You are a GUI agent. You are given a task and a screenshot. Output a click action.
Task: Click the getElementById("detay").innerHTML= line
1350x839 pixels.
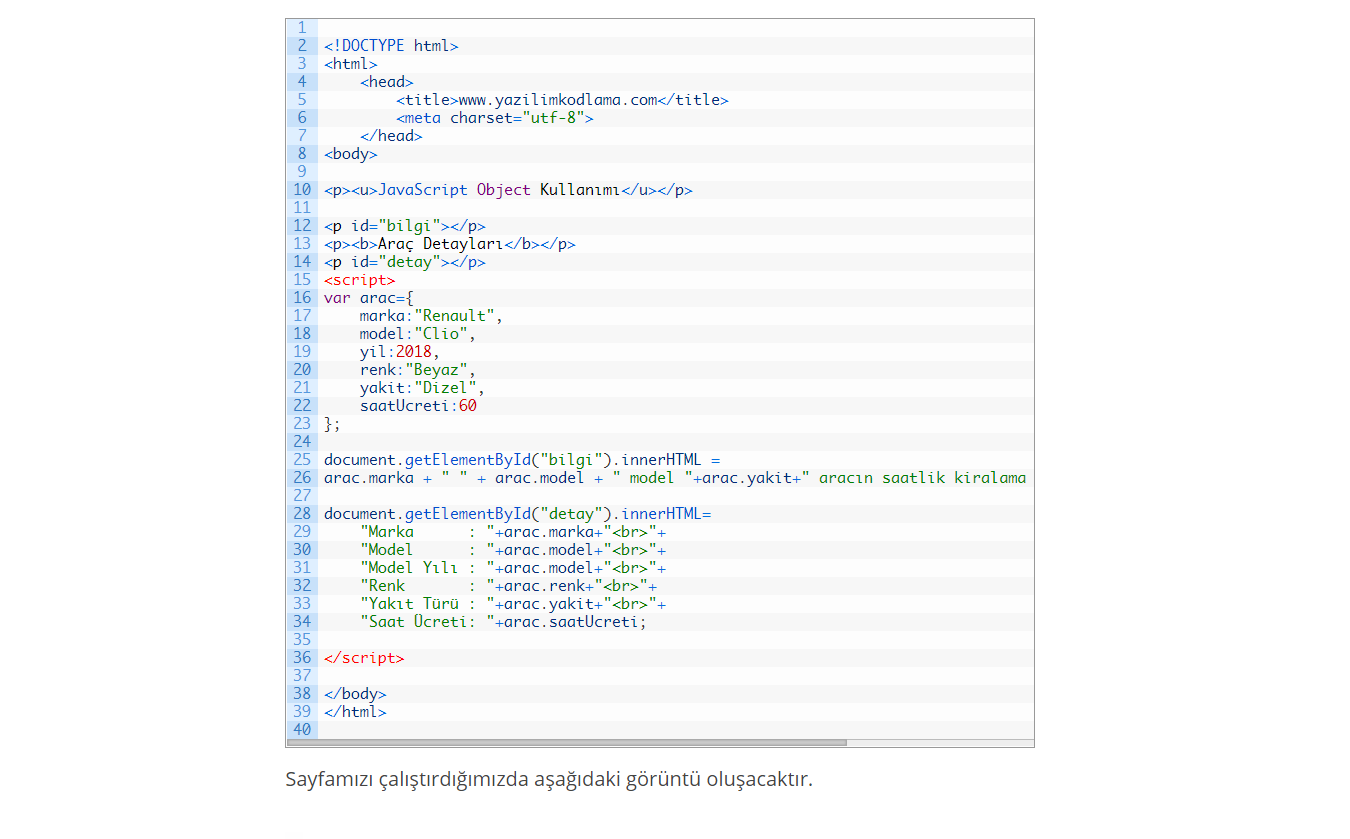(x=517, y=514)
